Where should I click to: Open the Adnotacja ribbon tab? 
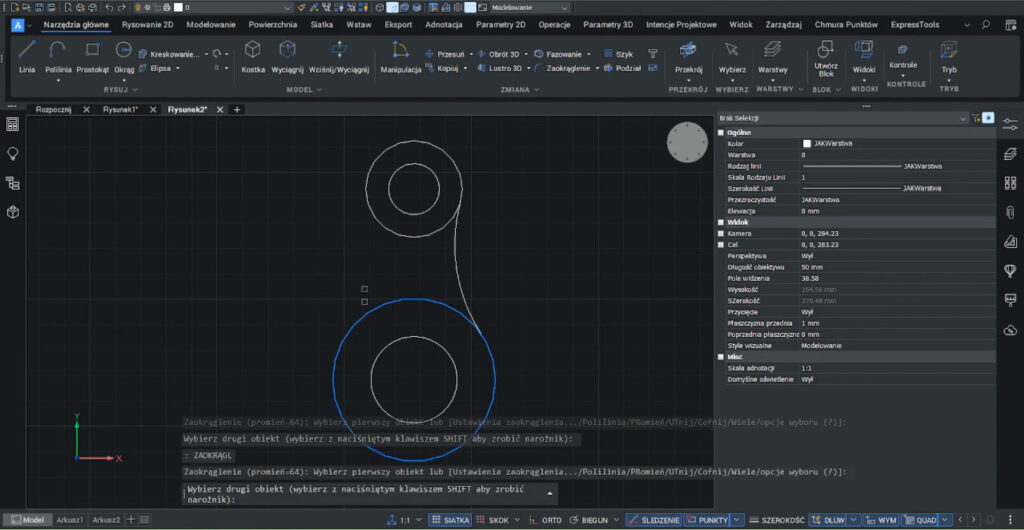tap(444, 25)
